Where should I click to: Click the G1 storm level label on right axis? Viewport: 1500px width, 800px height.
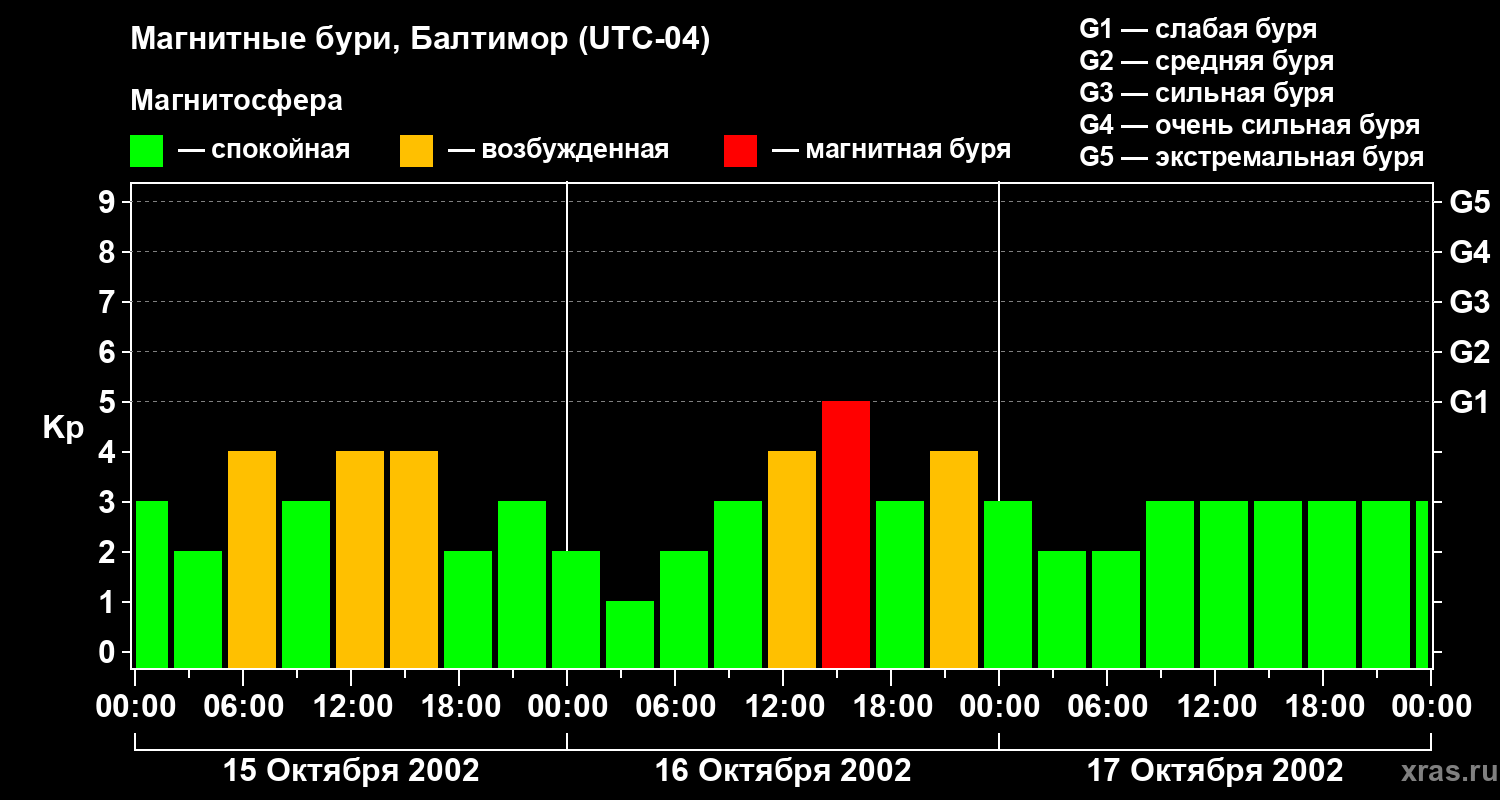1469,402
